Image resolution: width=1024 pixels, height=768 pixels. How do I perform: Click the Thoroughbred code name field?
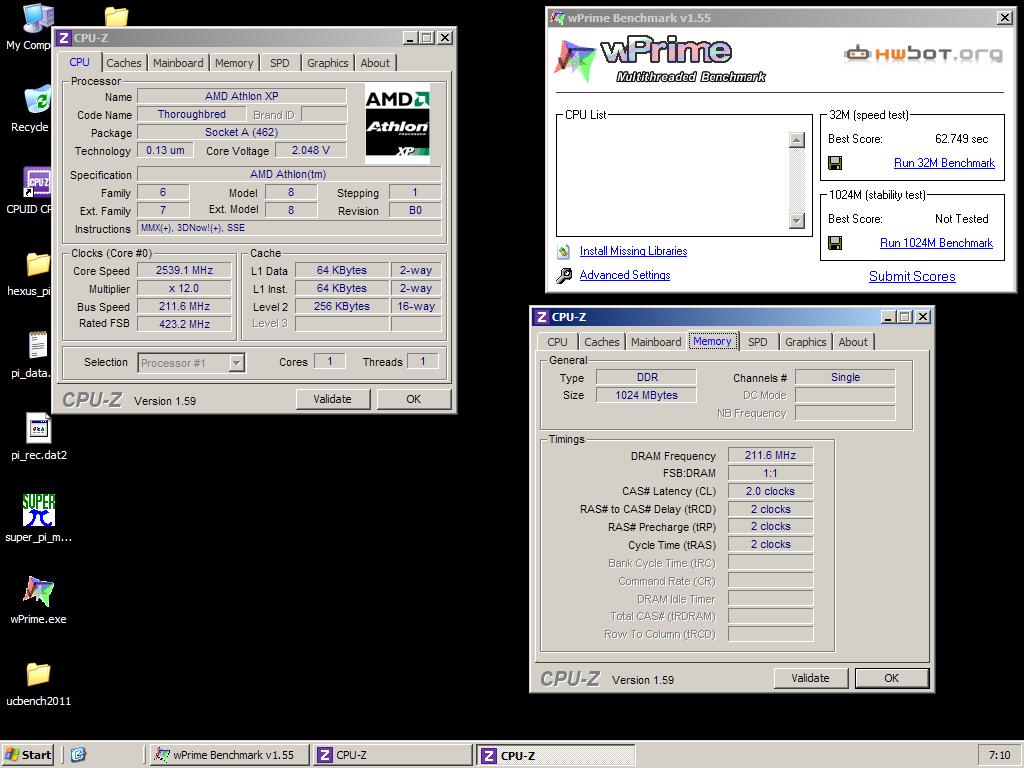(191, 114)
